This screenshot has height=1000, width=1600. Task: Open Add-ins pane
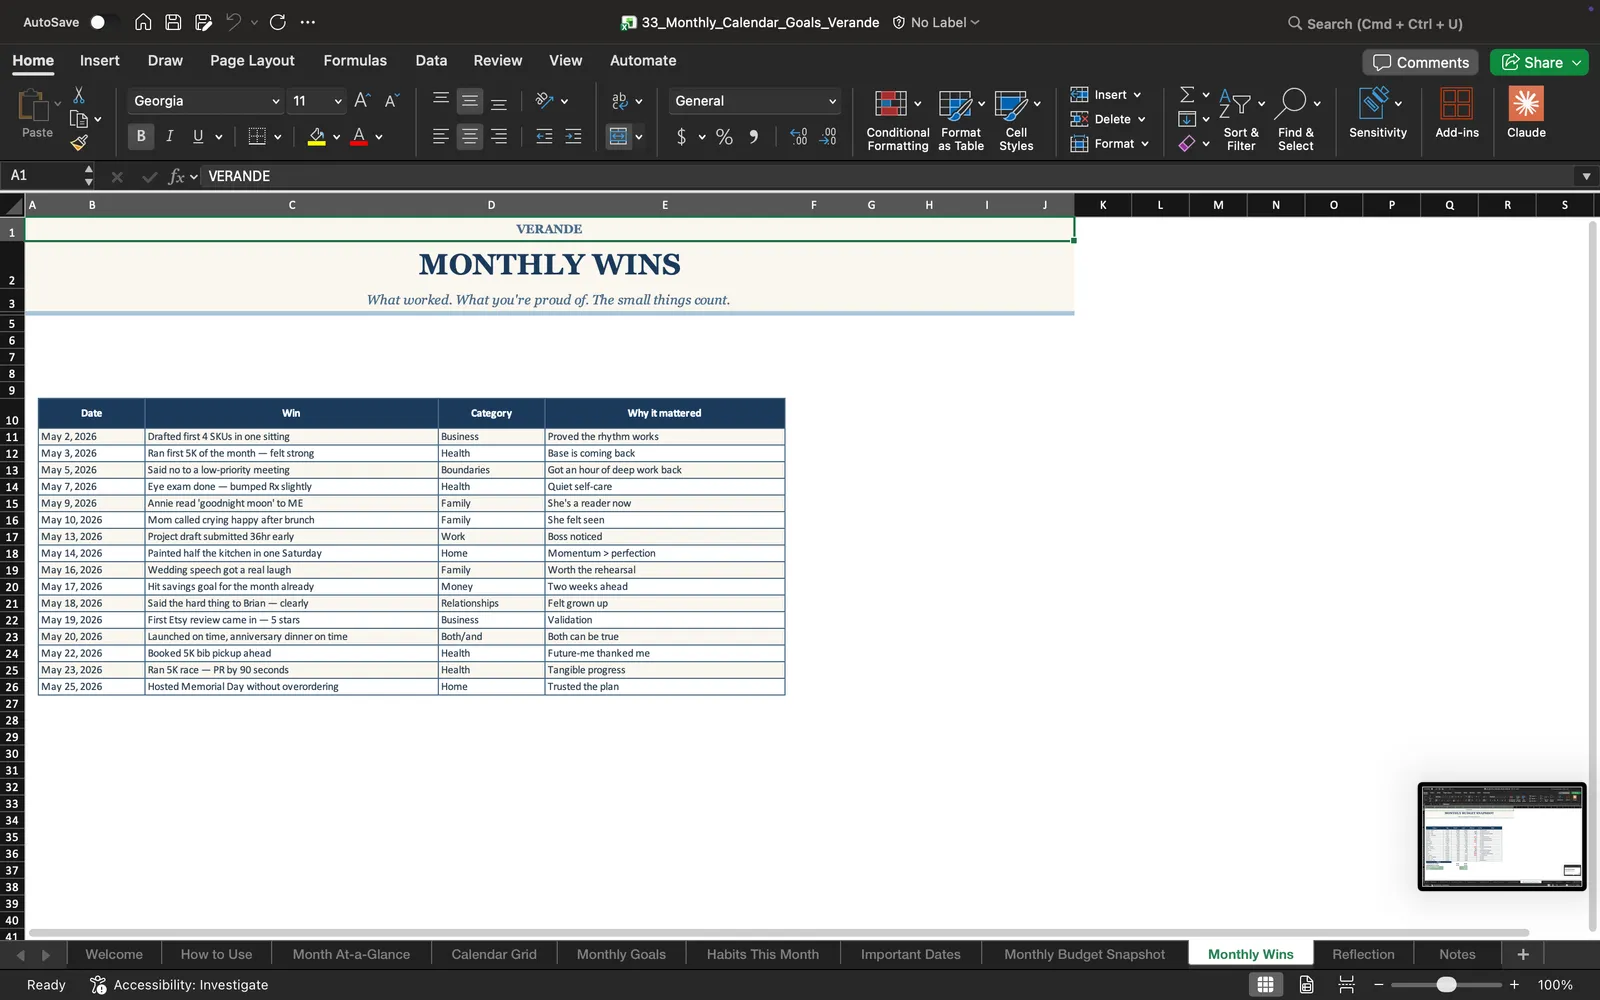(x=1456, y=112)
